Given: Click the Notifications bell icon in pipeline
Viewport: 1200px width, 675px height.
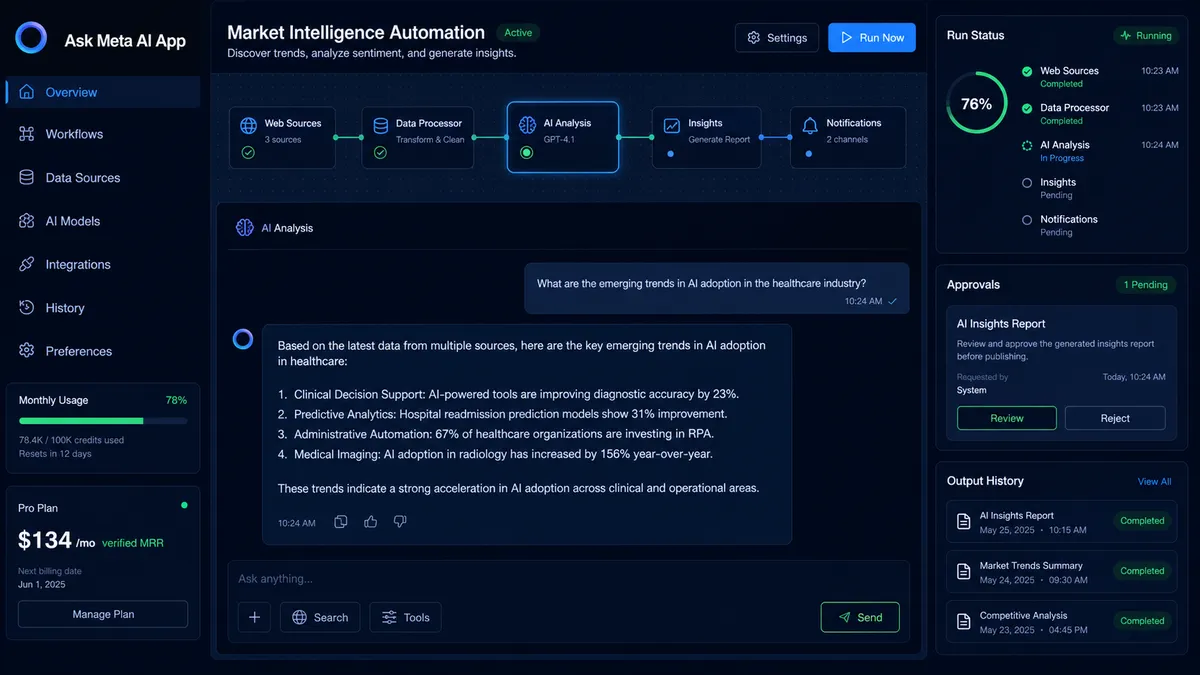Looking at the screenshot, I should pos(810,127).
